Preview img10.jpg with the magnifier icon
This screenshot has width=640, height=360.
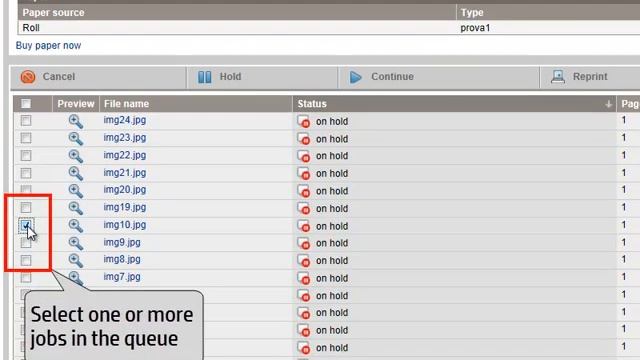click(x=76, y=226)
